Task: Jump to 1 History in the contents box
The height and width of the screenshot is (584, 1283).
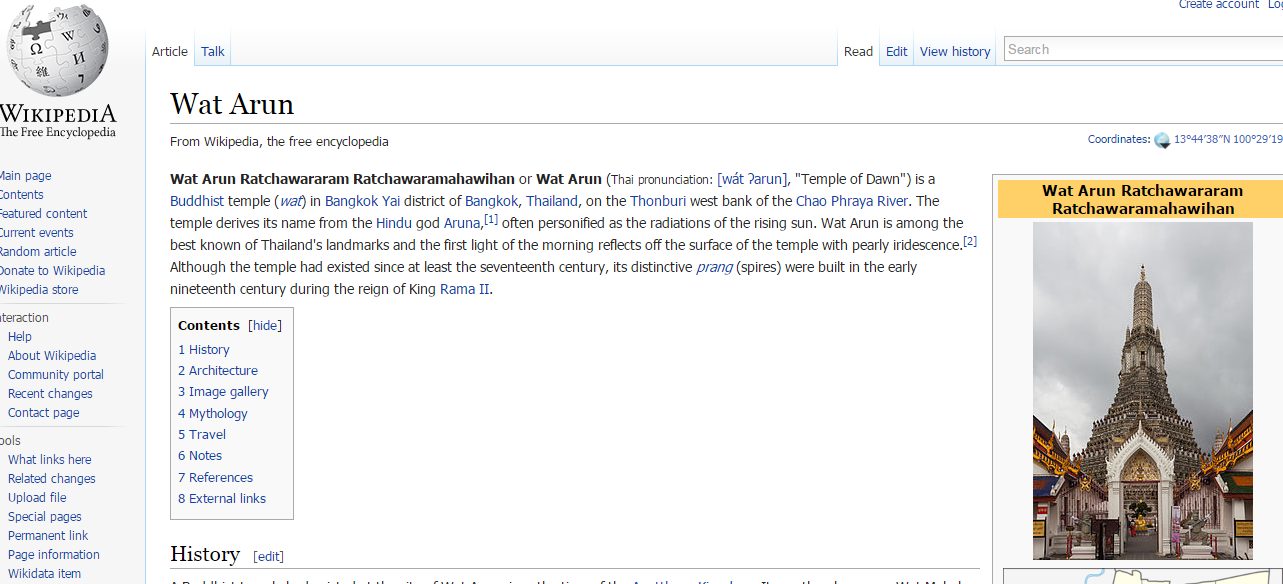Action: click(x=204, y=350)
